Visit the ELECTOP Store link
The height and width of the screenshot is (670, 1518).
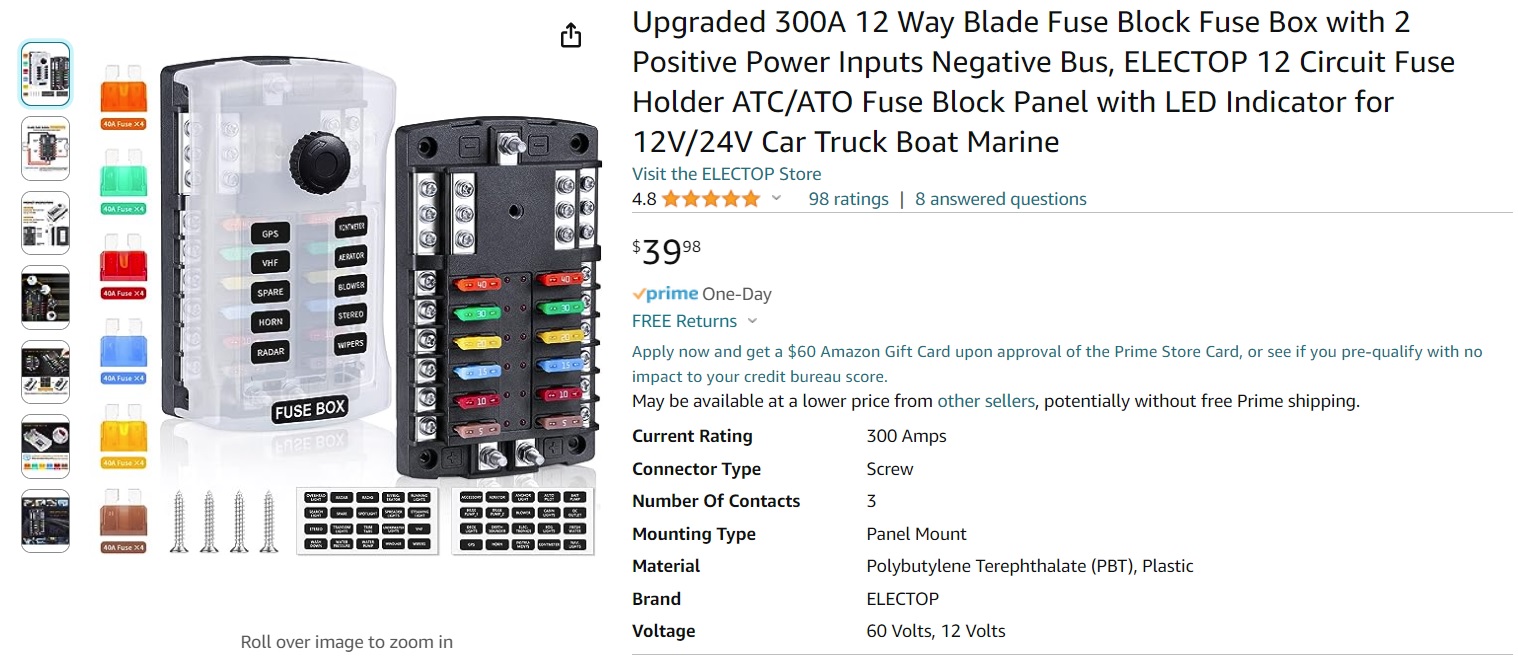click(x=726, y=174)
